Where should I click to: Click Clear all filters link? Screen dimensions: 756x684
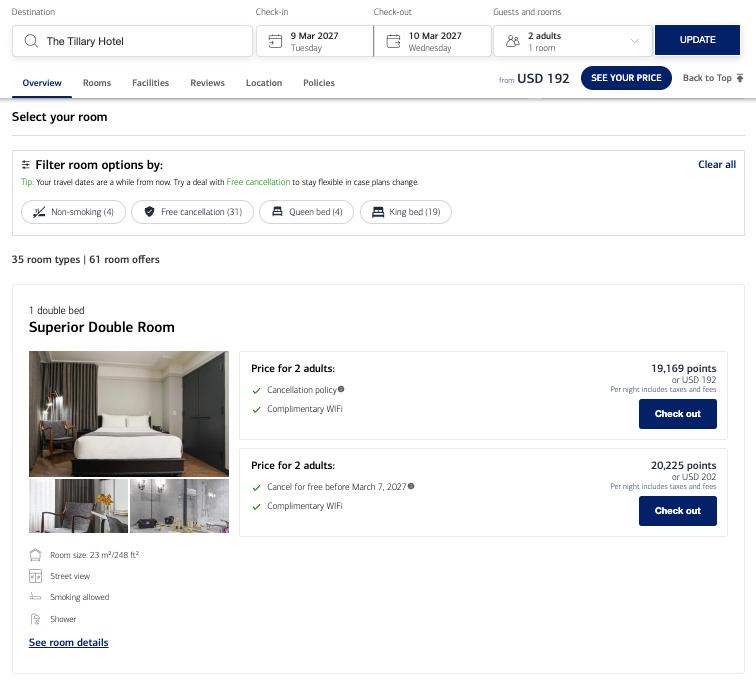717,164
